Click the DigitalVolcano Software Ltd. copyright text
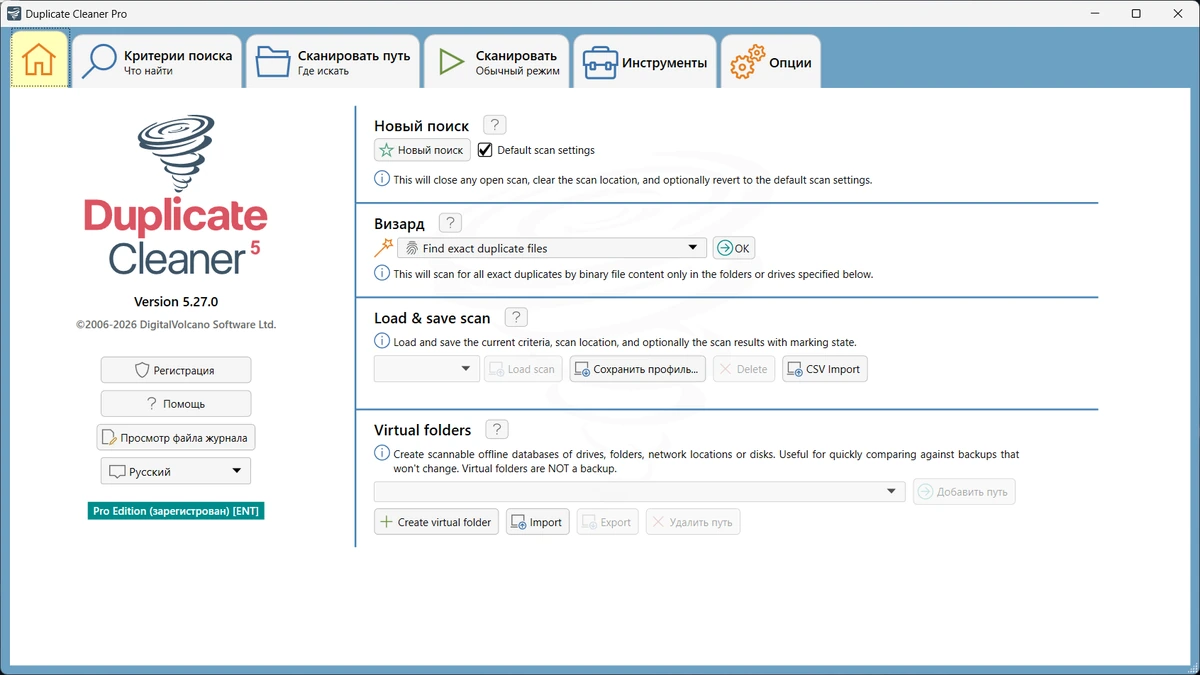 click(x=176, y=325)
